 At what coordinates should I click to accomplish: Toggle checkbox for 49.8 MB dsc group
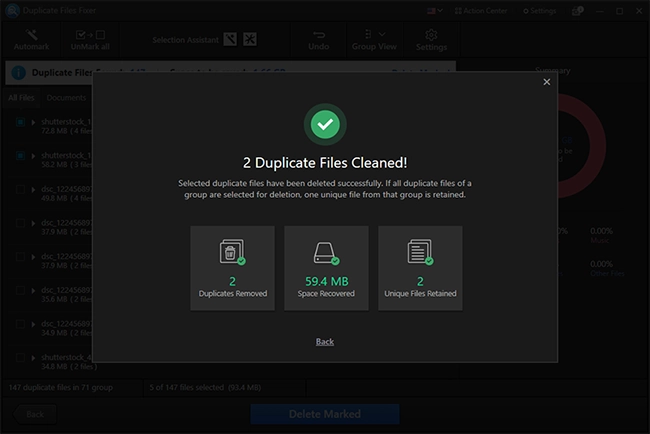pos(20,189)
